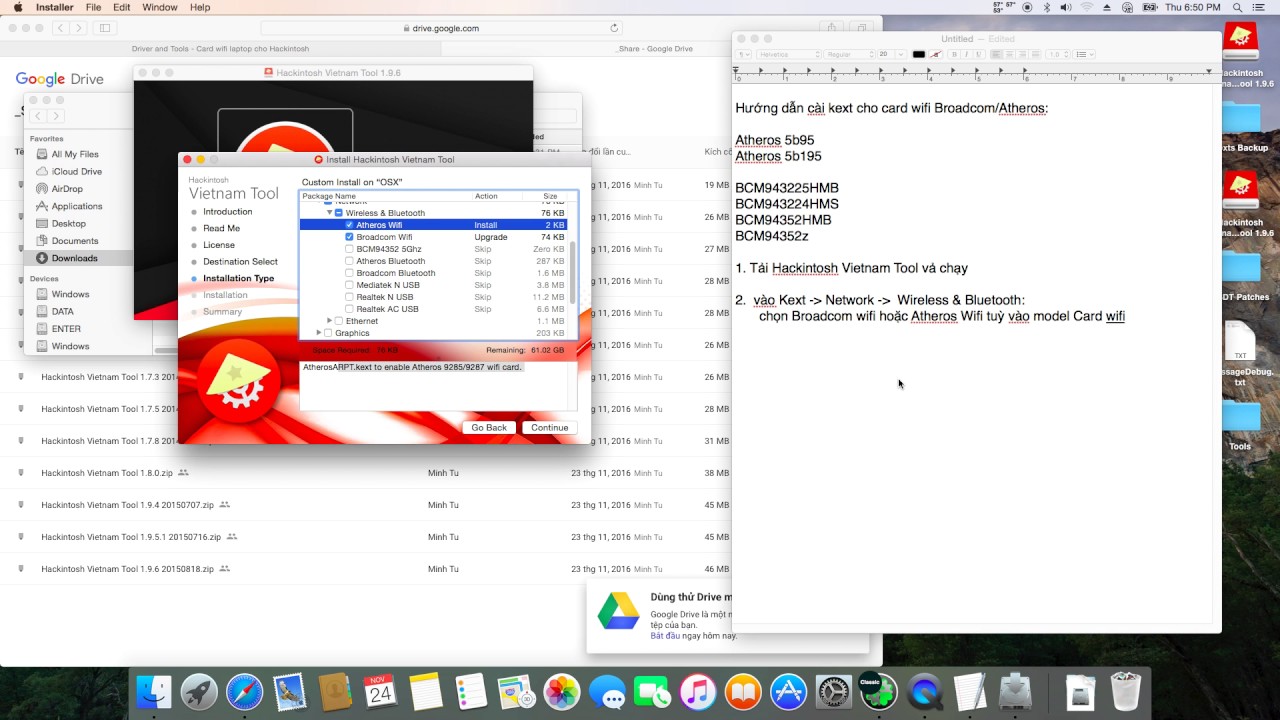Viewport: 1280px width, 720px height.
Task: Open TextEdit paragraph styles dropdown
Action: click(743, 54)
